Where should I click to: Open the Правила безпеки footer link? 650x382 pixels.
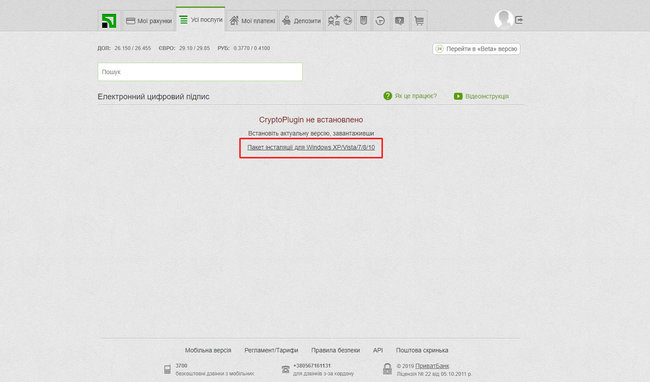coord(335,350)
